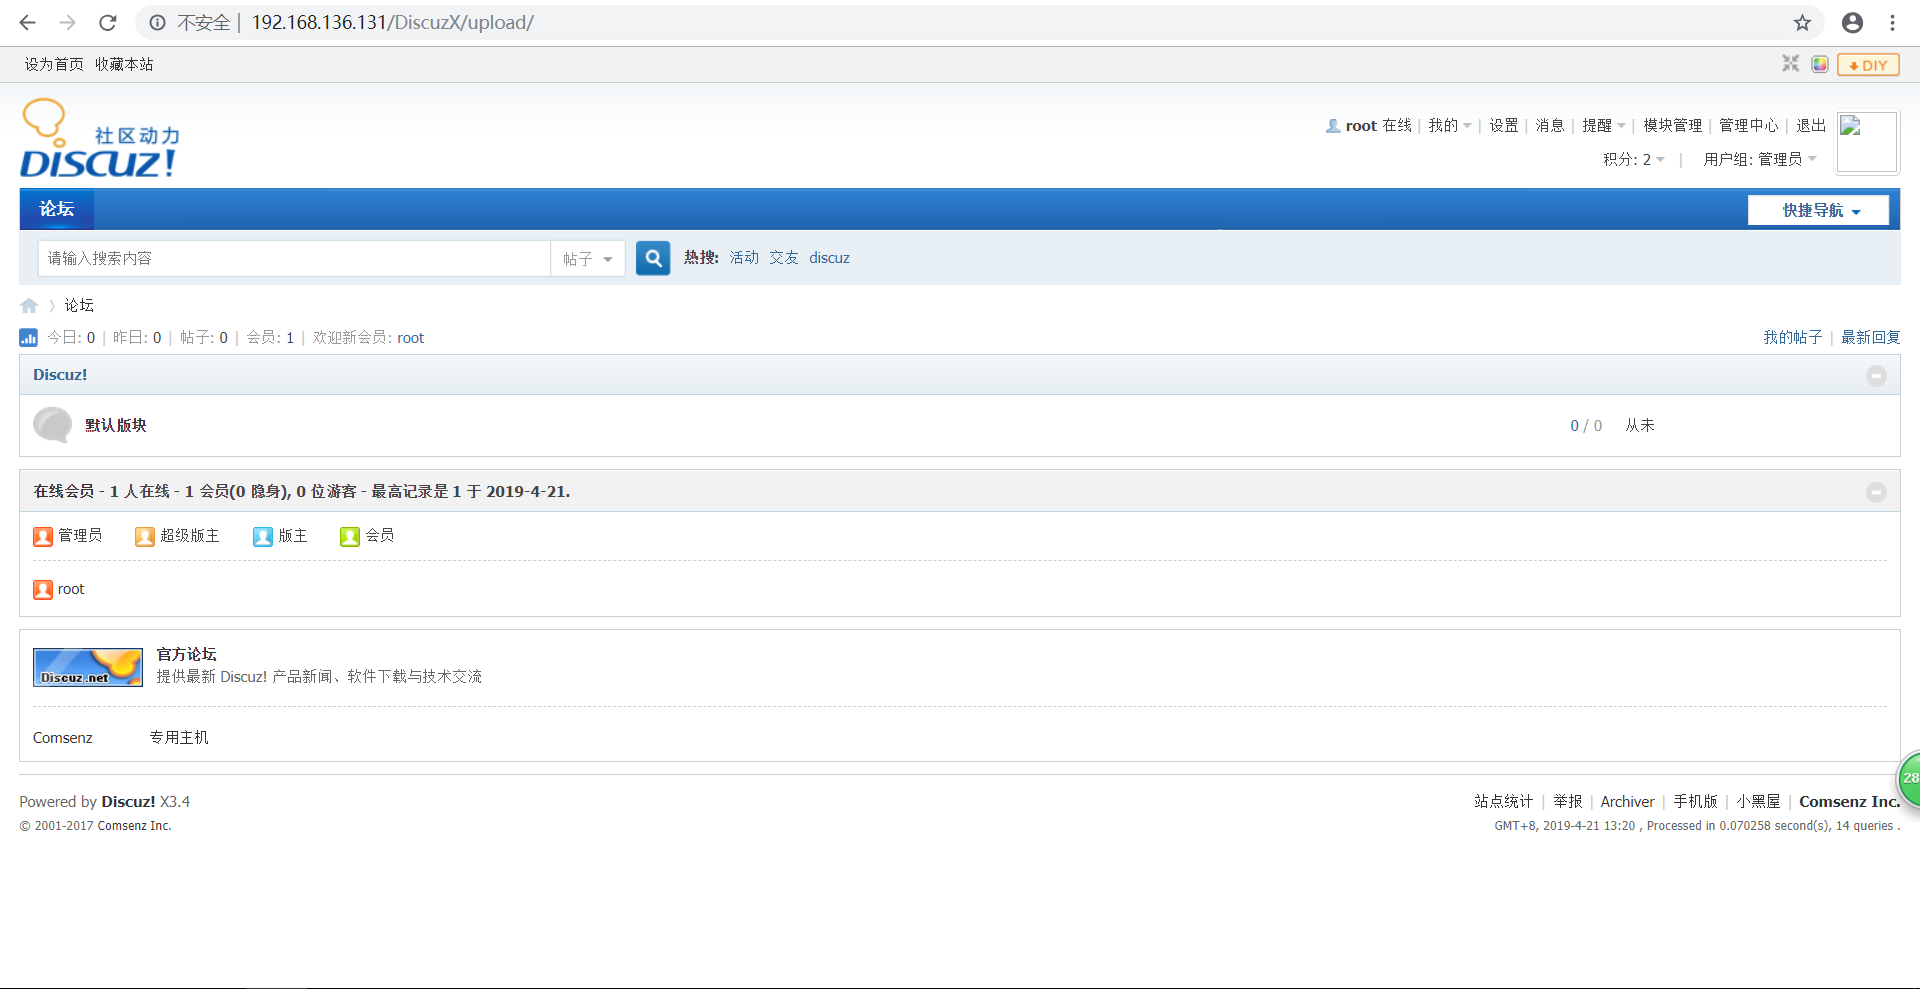
Task: Expand the 用户组: 管理员 dropdown
Action: tap(1760, 159)
